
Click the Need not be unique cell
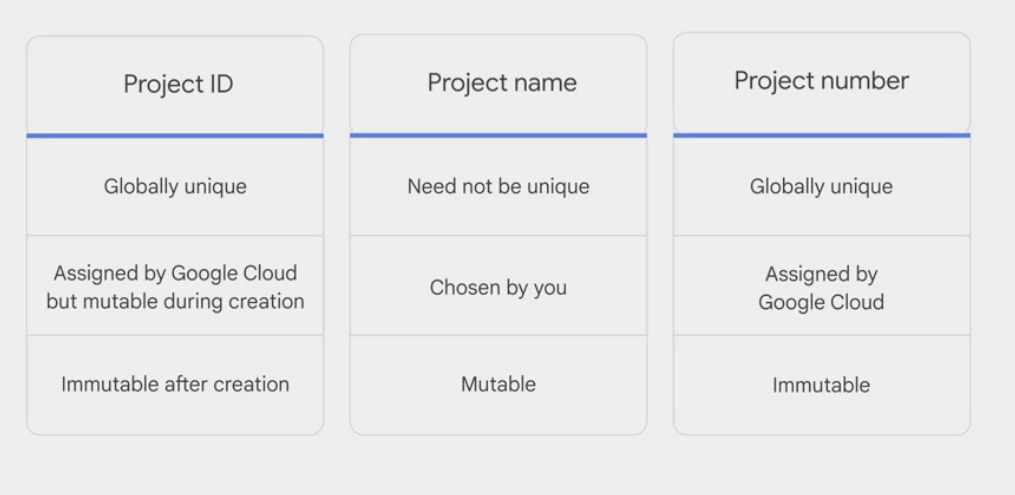pyautogui.click(x=498, y=187)
